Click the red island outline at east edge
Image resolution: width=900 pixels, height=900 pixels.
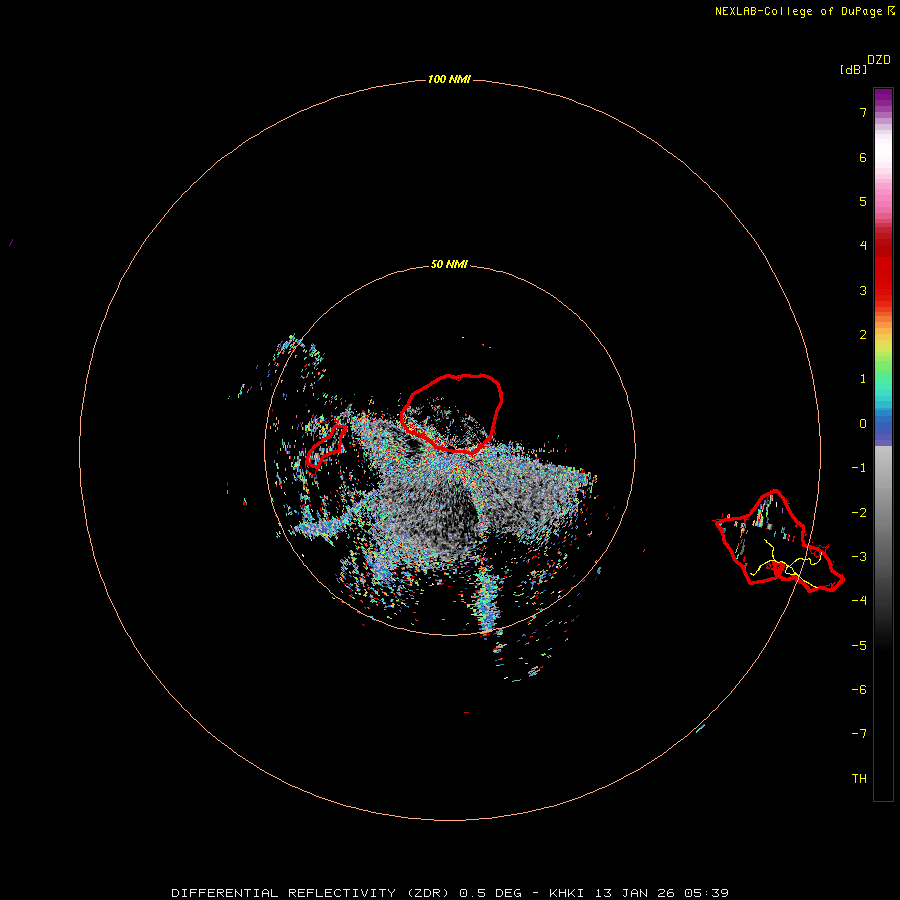(779, 541)
